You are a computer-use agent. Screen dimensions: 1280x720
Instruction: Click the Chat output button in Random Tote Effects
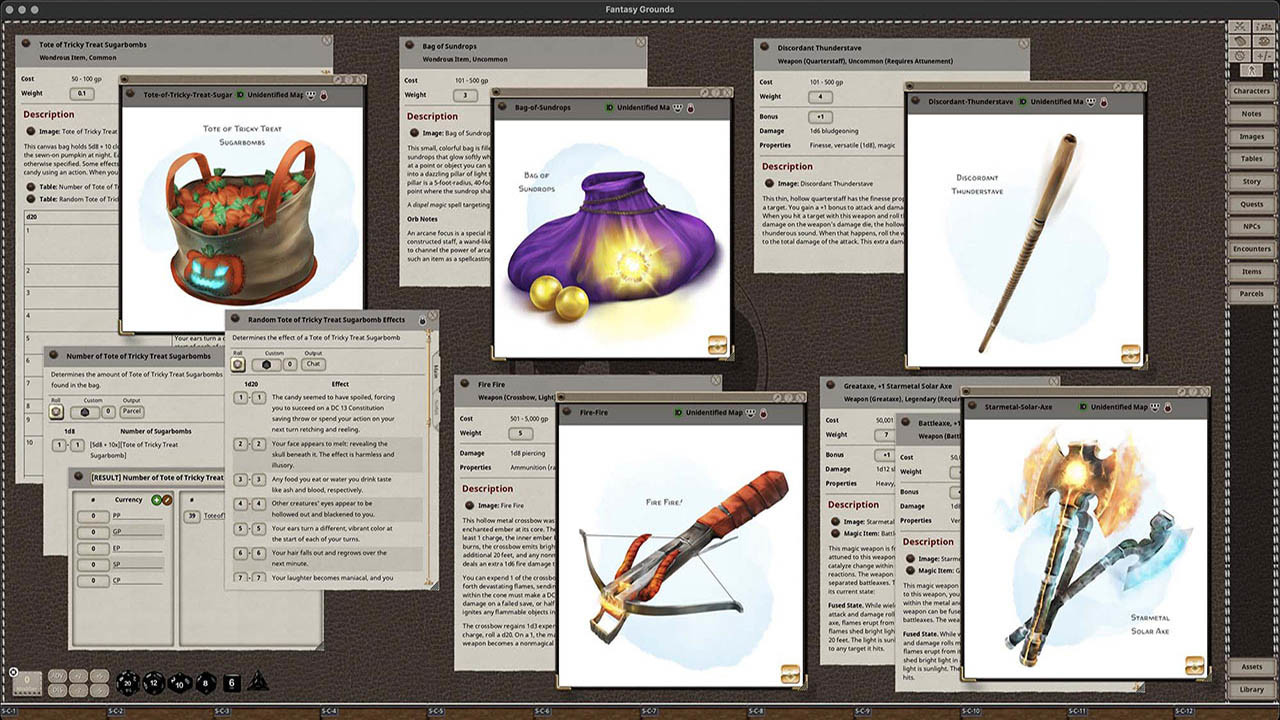point(313,364)
